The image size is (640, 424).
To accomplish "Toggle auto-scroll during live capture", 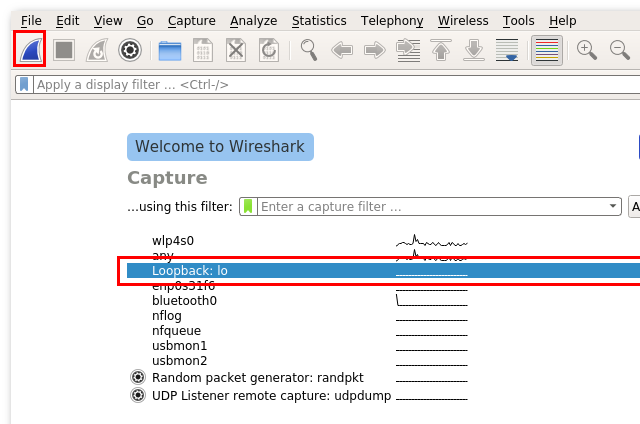I will click(x=508, y=49).
